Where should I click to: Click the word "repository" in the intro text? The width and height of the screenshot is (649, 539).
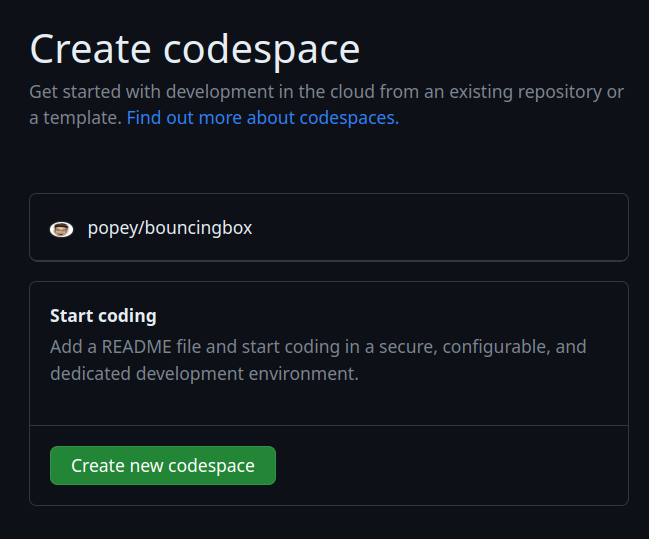click(x=560, y=93)
